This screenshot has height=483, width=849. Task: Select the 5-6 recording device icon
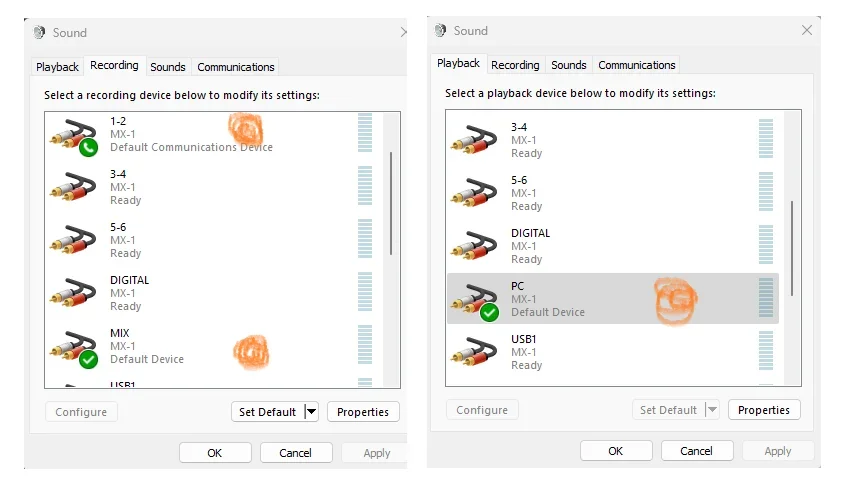[x=74, y=241]
